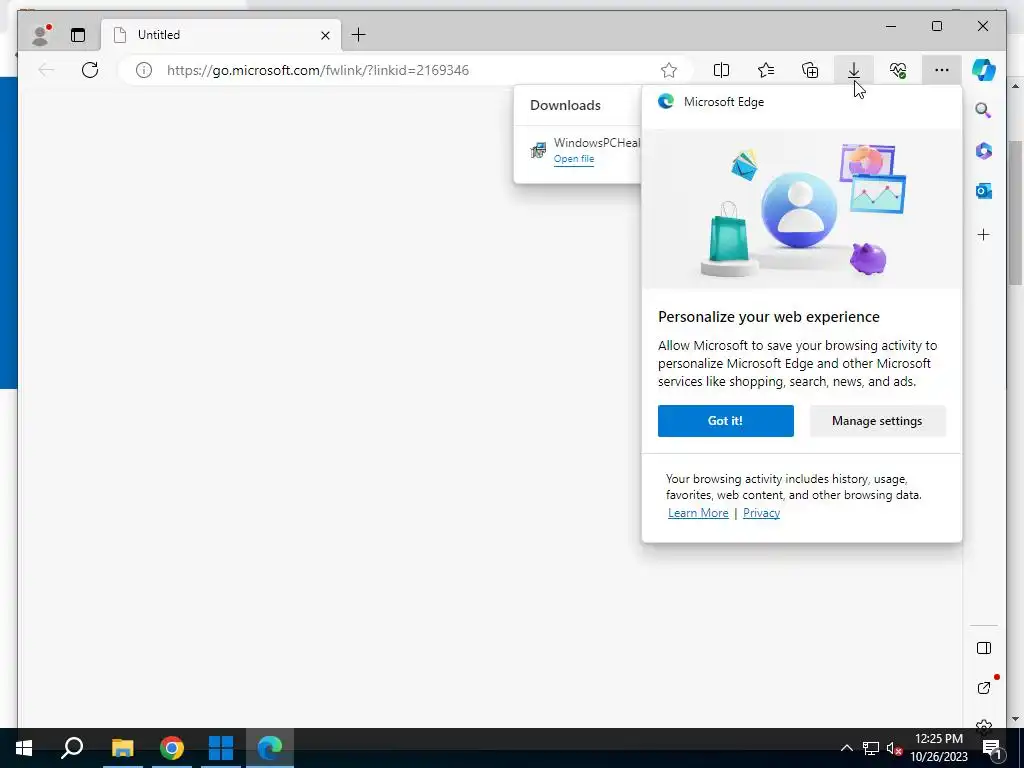Open the Privacy link
The image size is (1024, 768).
tap(761, 513)
